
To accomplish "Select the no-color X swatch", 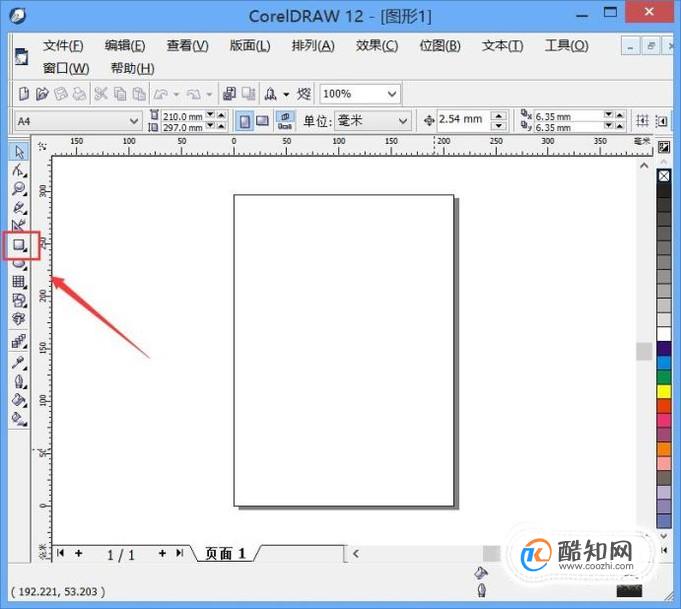I will (x=664, y=176).
